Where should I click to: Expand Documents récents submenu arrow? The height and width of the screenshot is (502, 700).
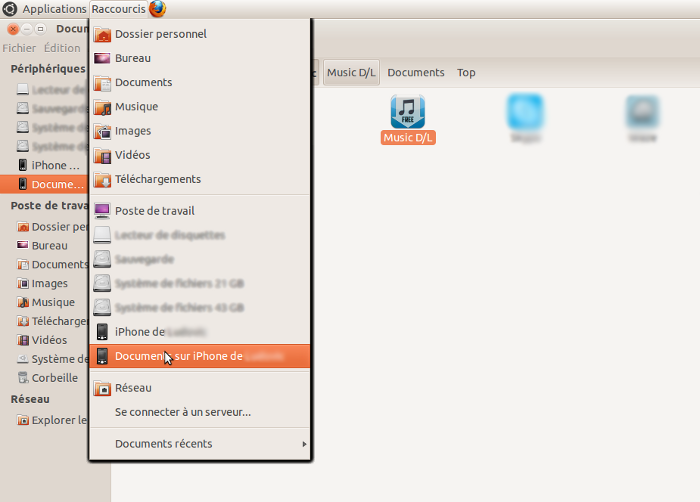[304, 444]
